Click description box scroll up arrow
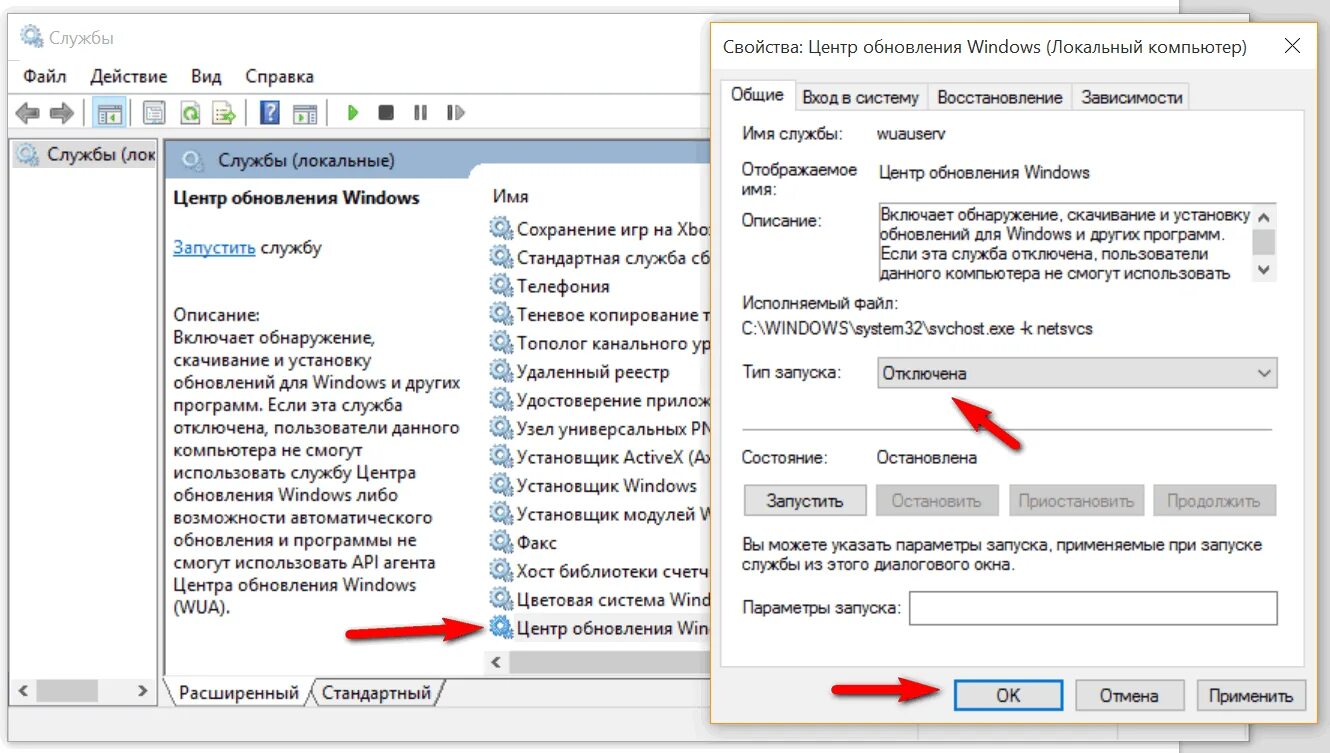 tap(1265, 216)
